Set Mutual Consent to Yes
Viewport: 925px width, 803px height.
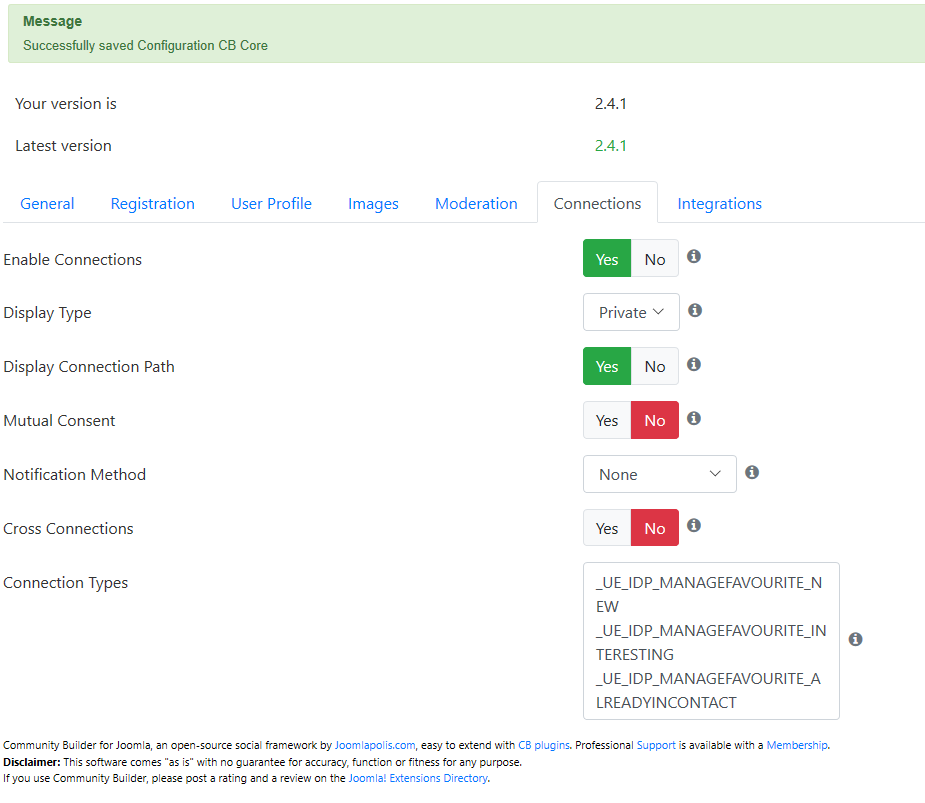pyautogui.click(x=607, y=420)
